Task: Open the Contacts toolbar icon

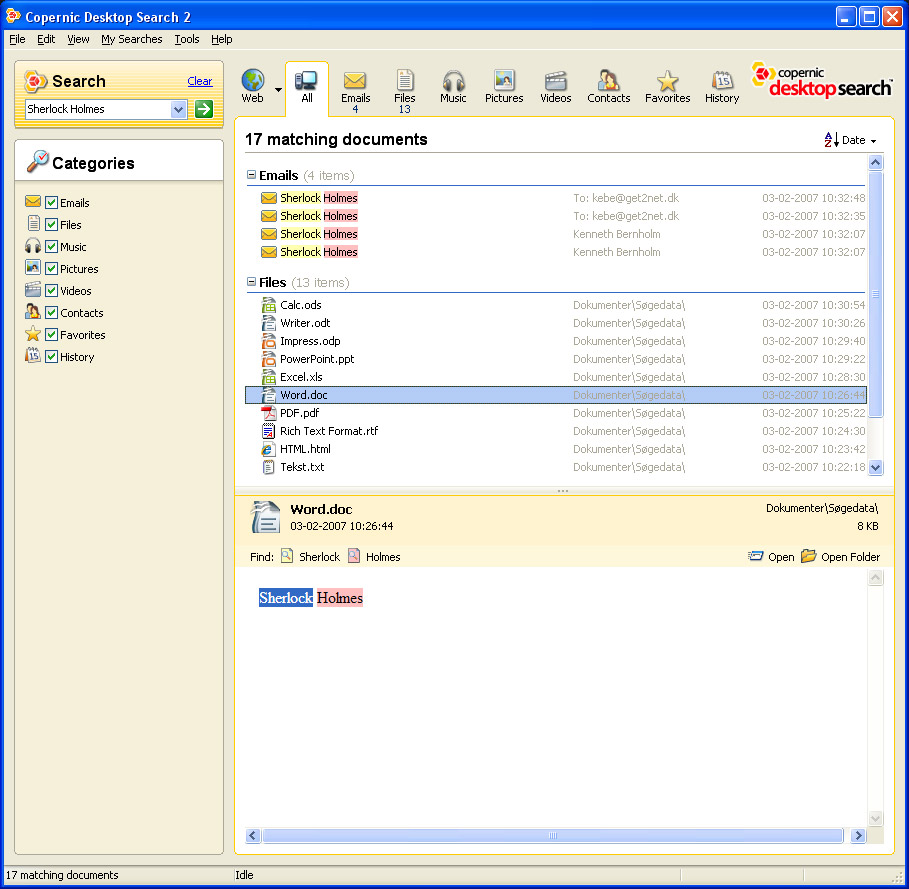Action: 608,81
